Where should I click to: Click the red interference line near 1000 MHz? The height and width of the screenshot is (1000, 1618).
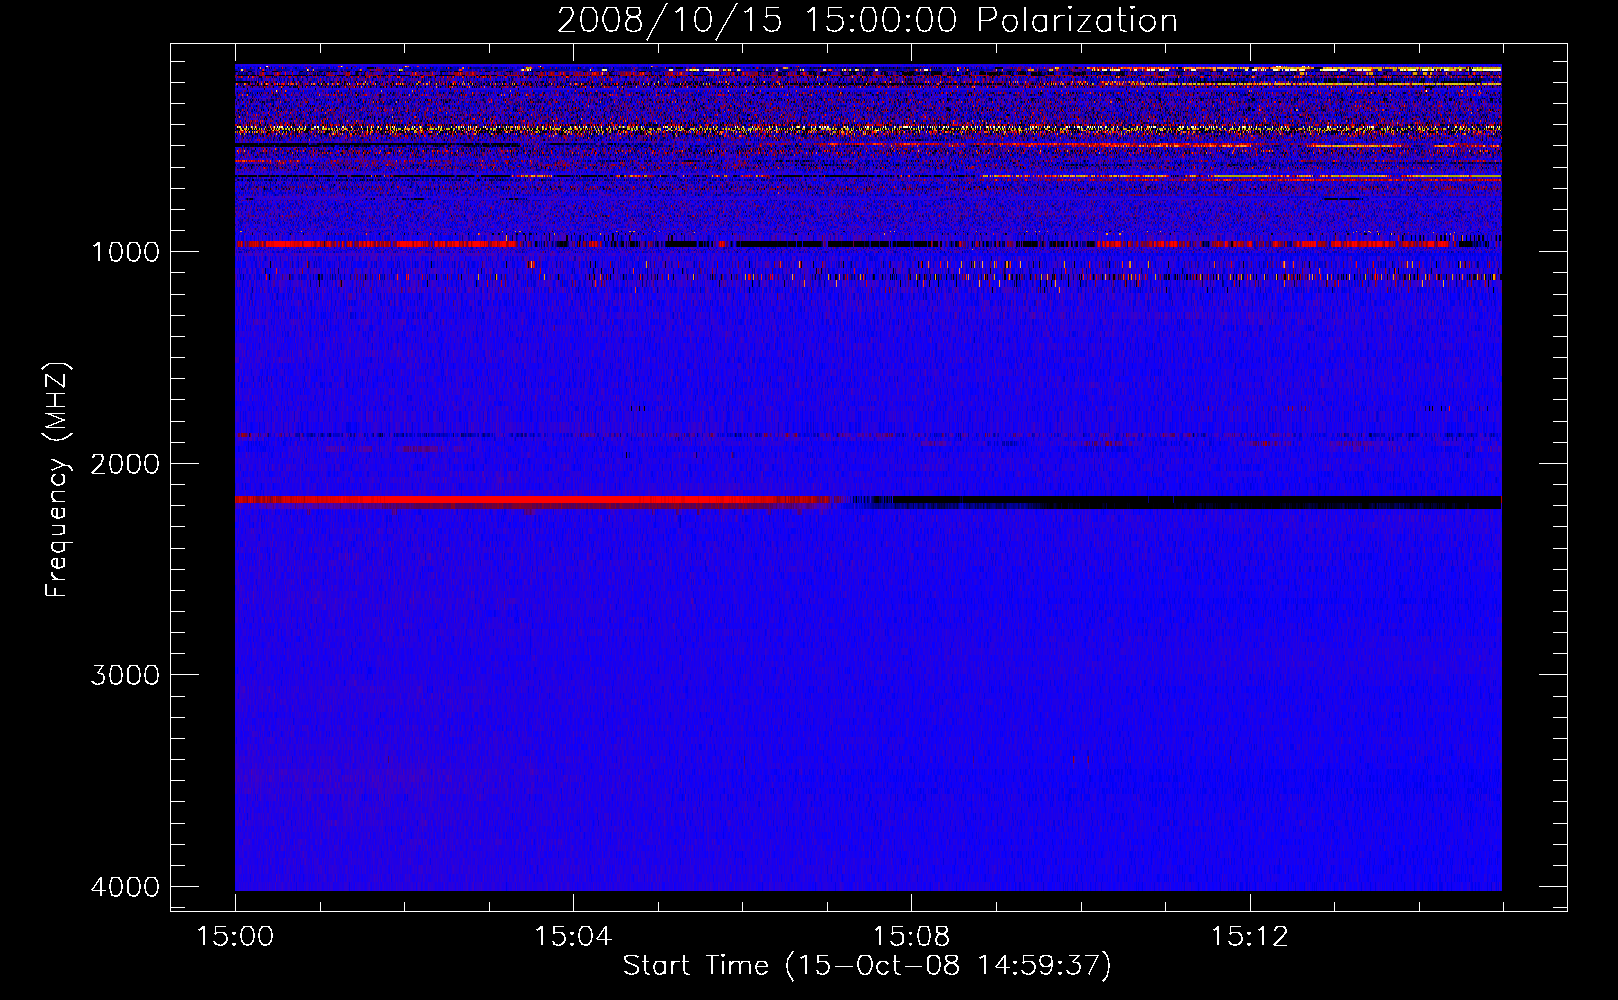tap(376, 244)
